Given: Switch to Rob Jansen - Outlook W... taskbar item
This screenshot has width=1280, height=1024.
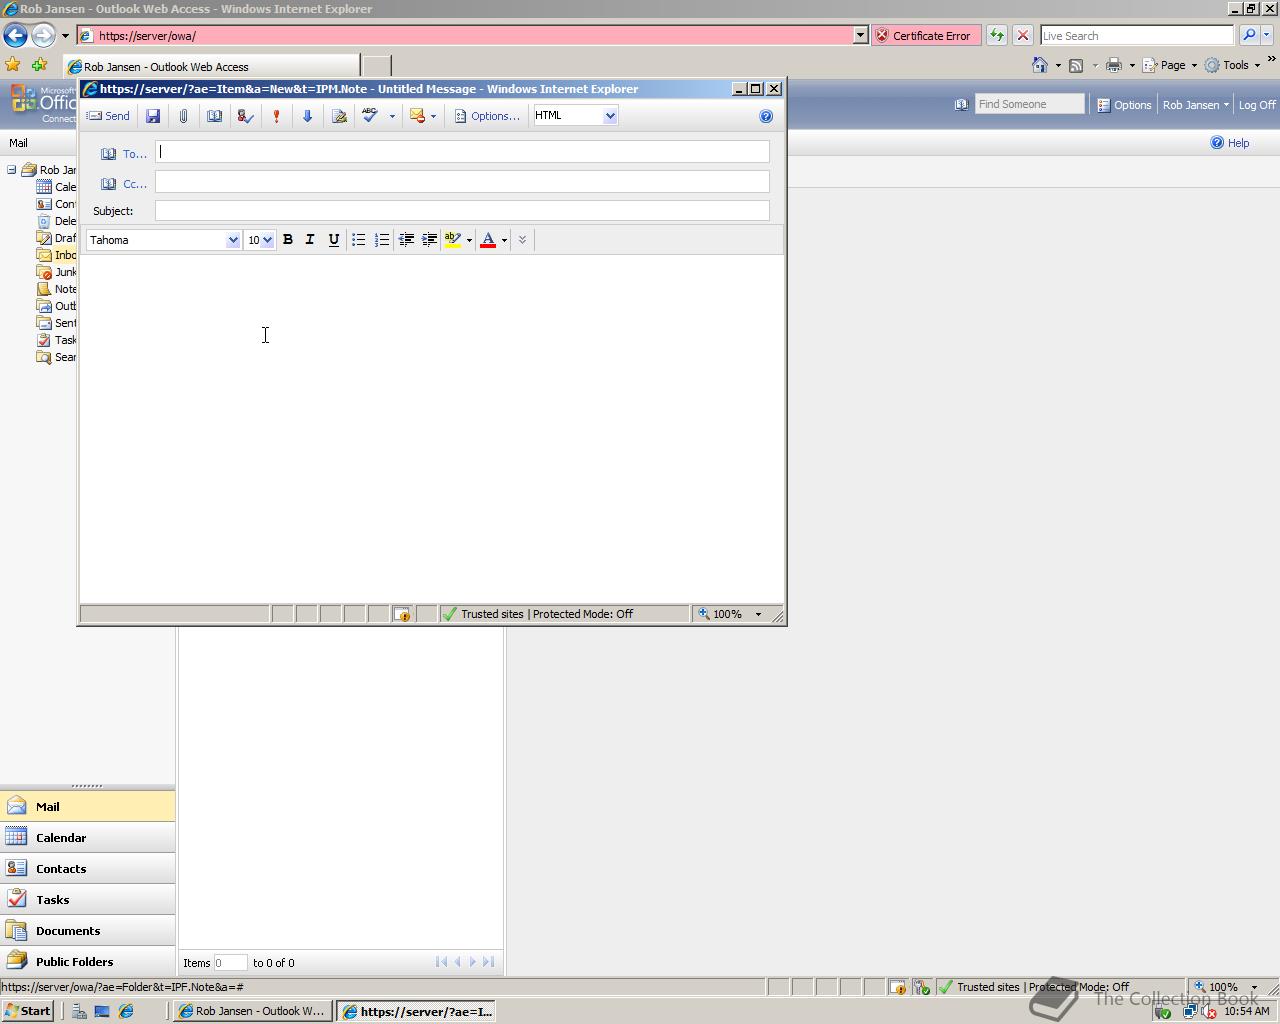Looking at the screenshot, I should coord(253,1011).
